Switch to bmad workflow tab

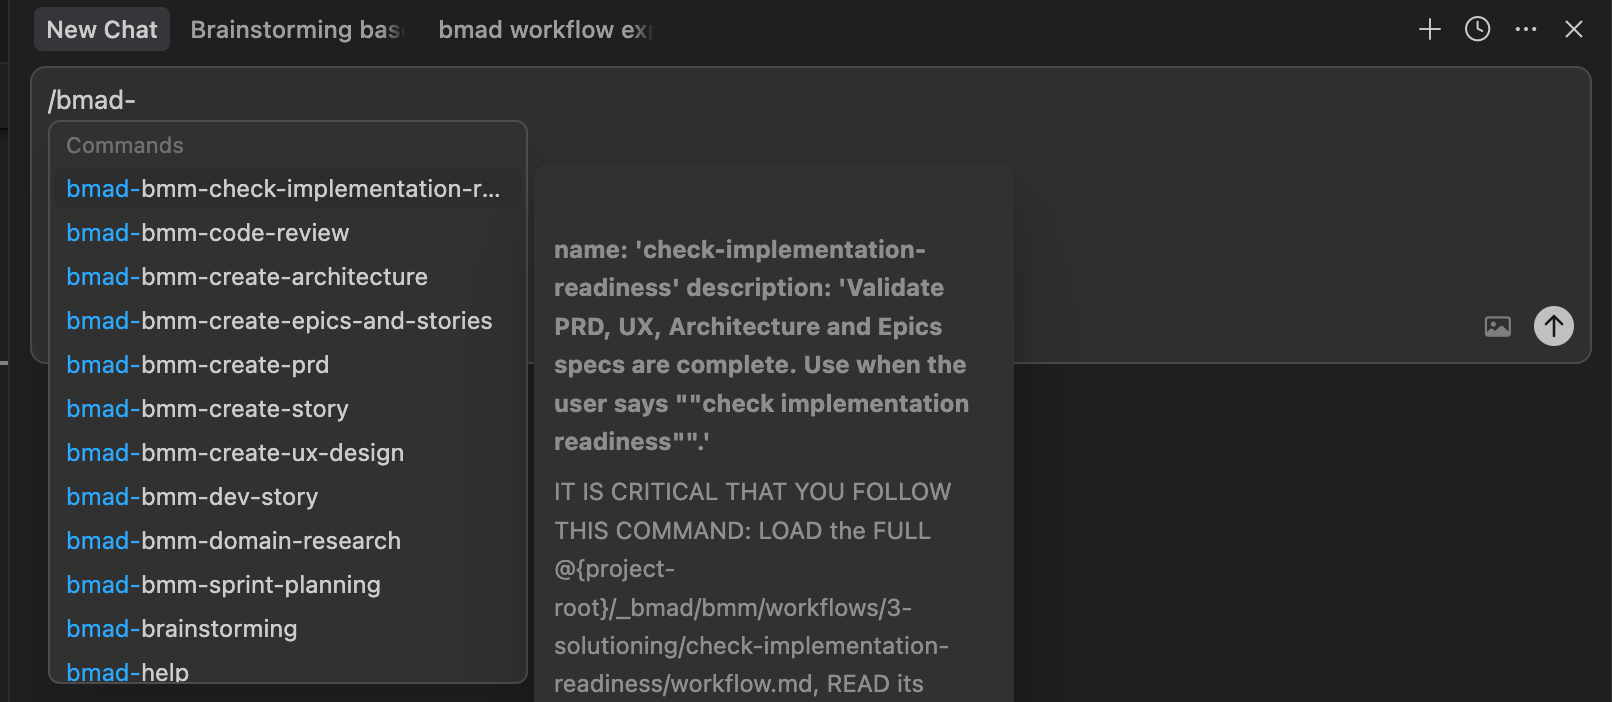(545, 30)
